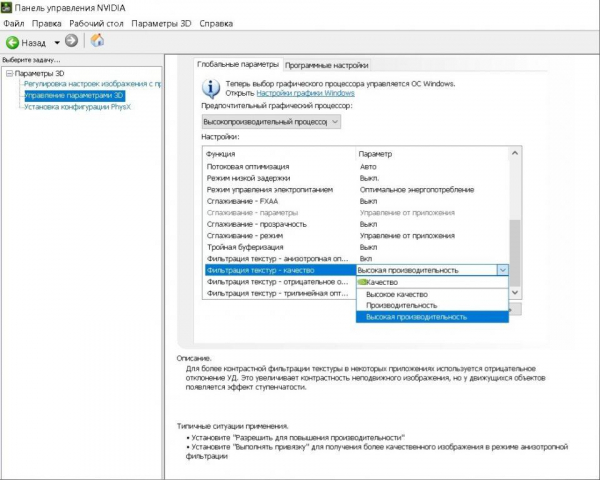The width and height of the screenshot is (600, 480).
Task: Choose Производительность option in list
Action: coord(432,305)
